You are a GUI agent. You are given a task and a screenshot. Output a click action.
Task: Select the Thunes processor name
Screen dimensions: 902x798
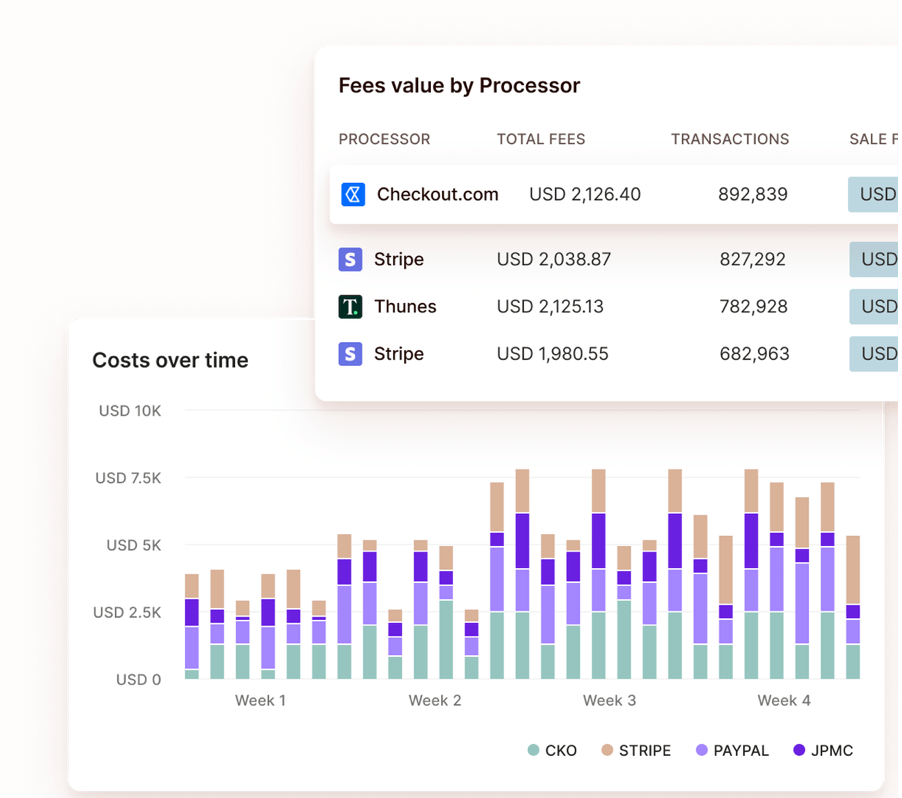point(406,307)
